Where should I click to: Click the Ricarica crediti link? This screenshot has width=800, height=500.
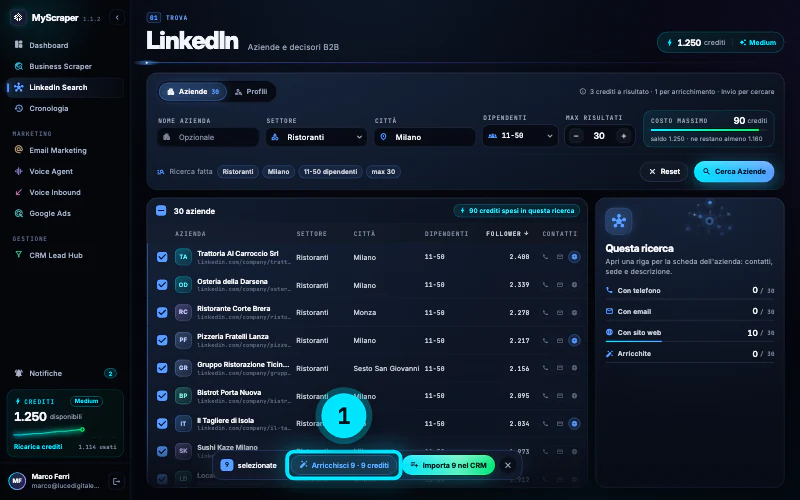tap(38, 446)
